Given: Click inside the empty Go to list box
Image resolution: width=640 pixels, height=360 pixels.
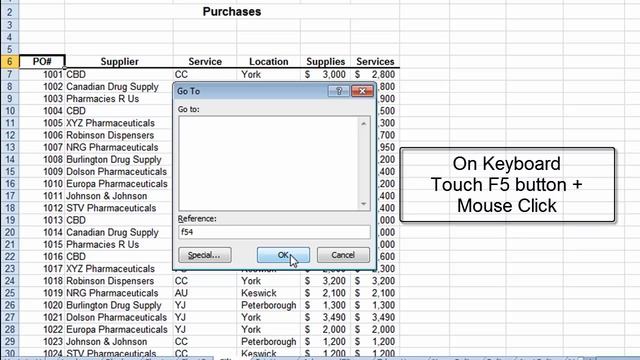Looking at the screenshot, I should [268, 163].
